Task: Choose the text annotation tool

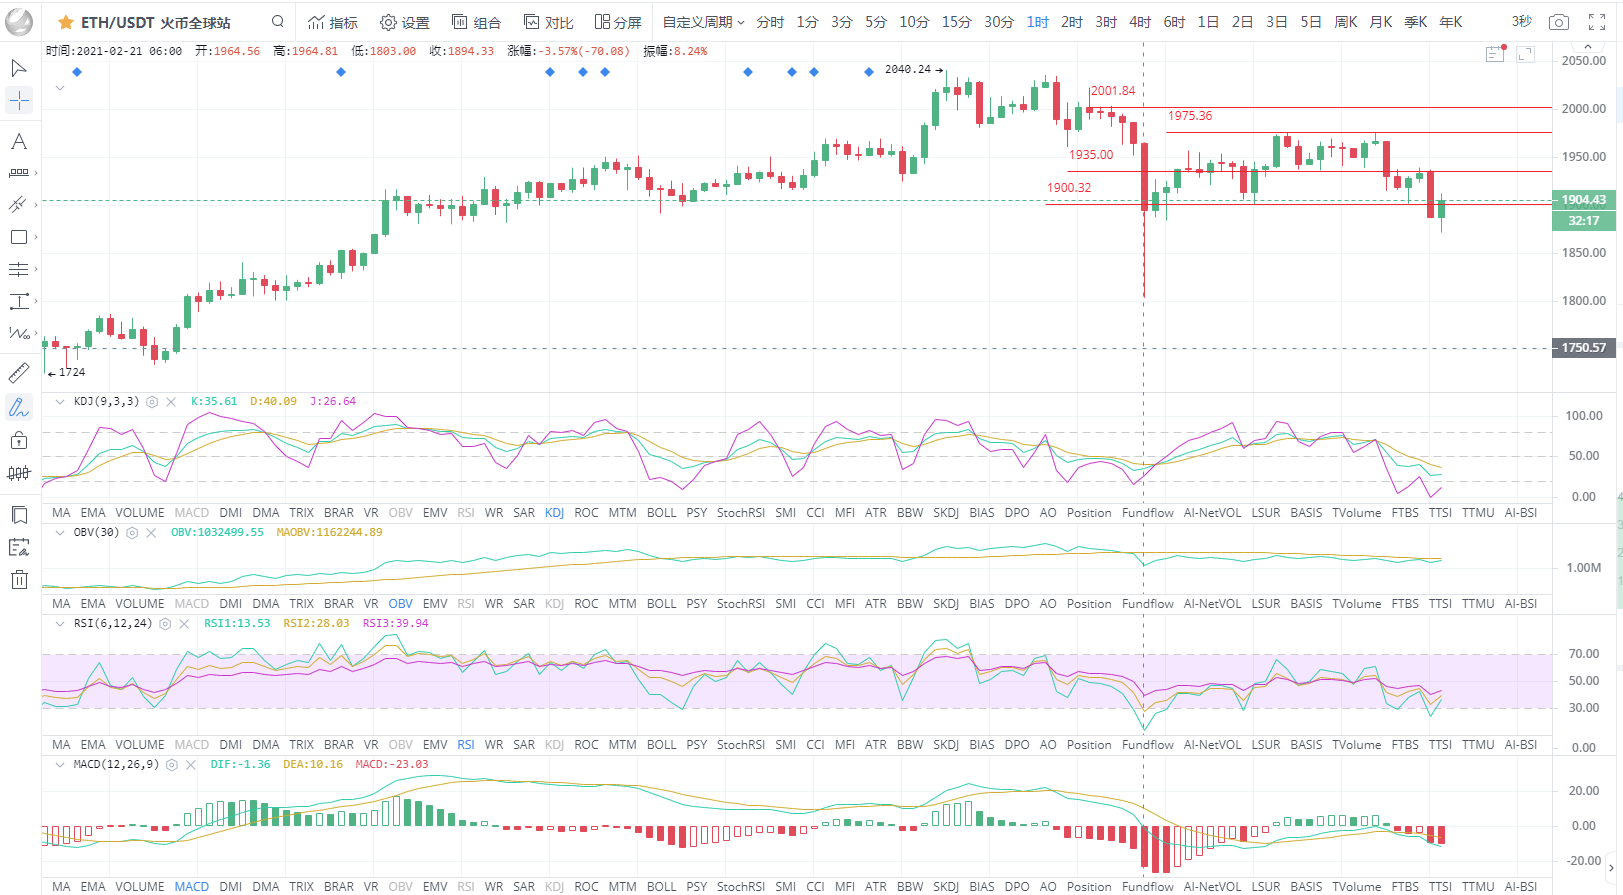Action: pos(19,142)
